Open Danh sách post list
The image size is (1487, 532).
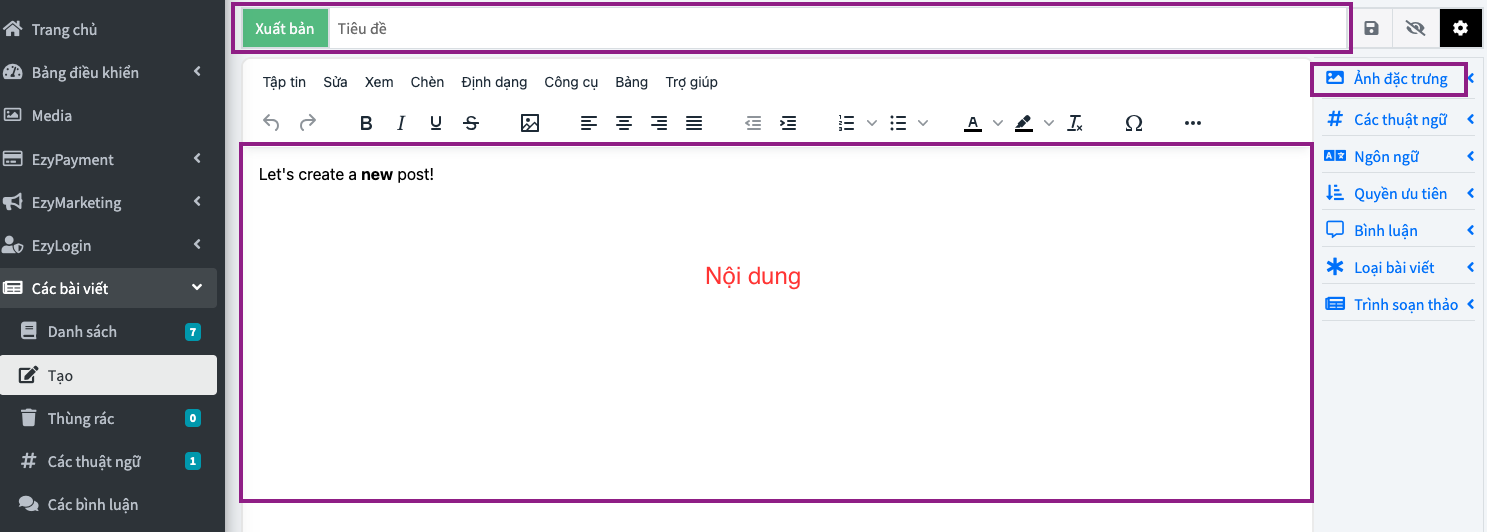(108, 331)
